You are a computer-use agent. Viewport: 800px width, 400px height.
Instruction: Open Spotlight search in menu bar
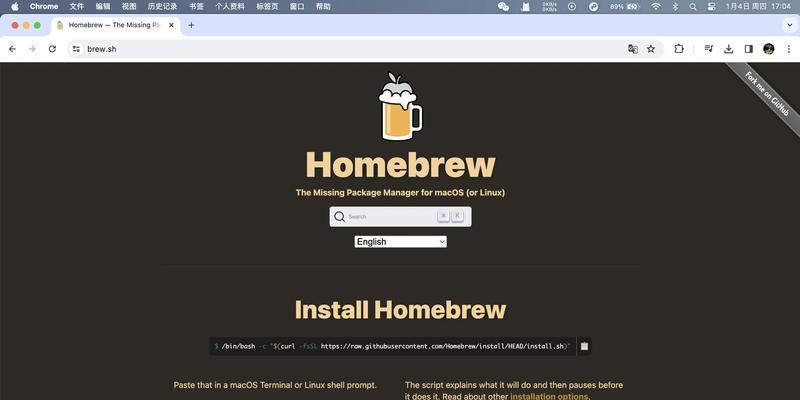pyautogui.click(x=692, y=7)
